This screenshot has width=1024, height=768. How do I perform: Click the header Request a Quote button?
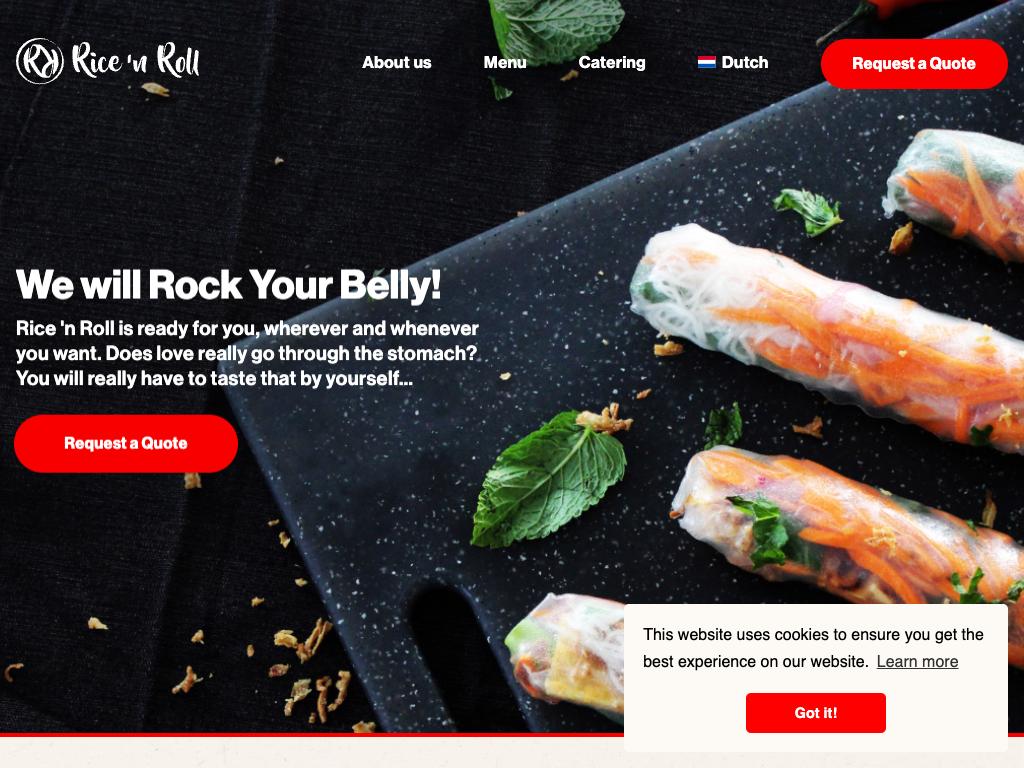point(914,64)
